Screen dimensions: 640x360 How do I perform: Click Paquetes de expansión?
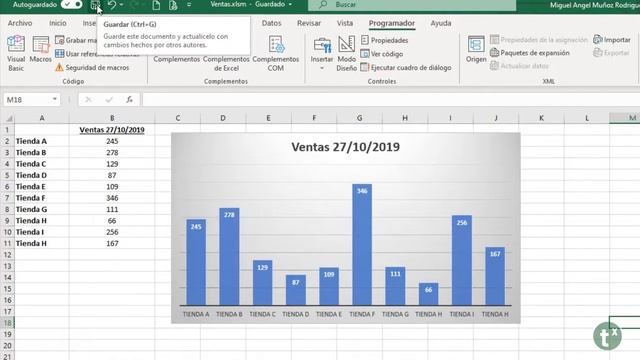point(530,53)
